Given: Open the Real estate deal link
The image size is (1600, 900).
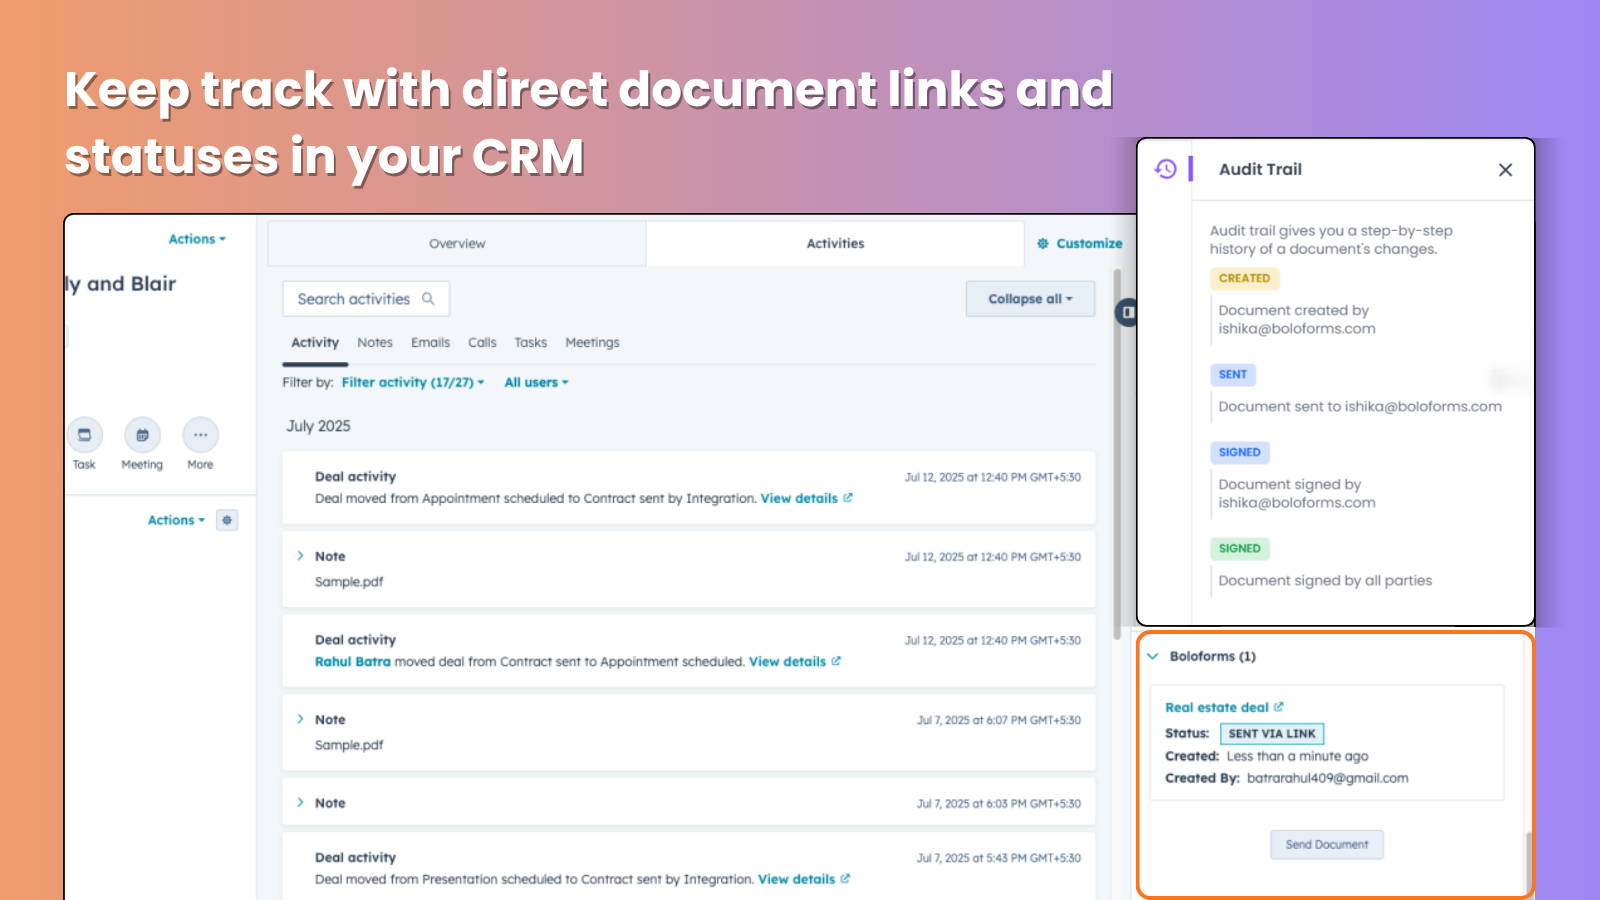Looking at the screenshot, I should 1216,707.
